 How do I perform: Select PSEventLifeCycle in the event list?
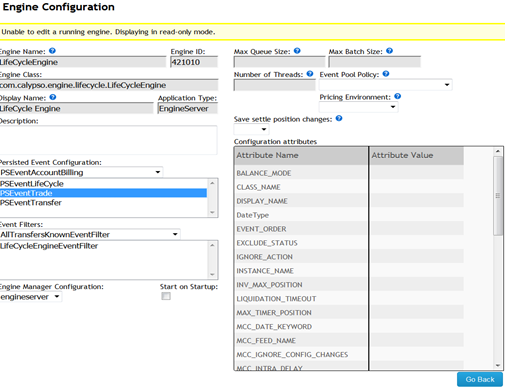coord(103,184)
